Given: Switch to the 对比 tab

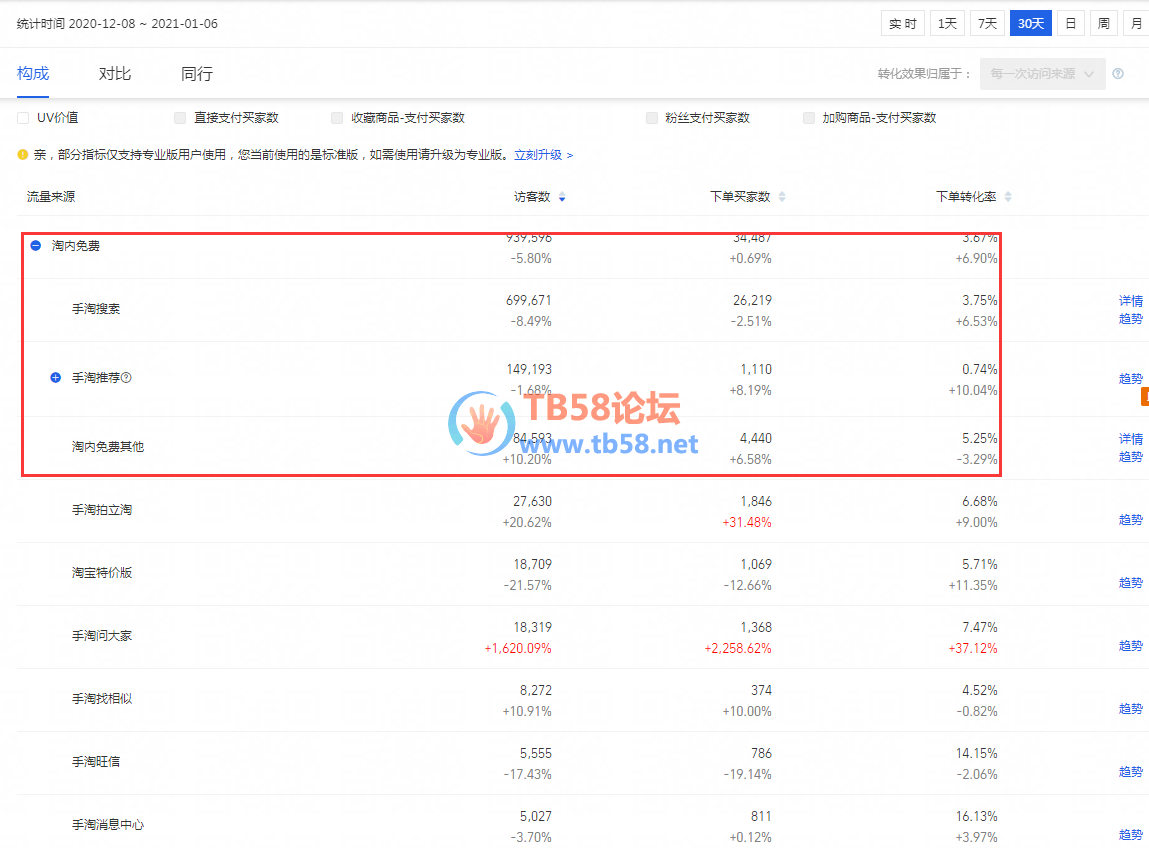Looking at the screenshot, I should coord(115,74).
